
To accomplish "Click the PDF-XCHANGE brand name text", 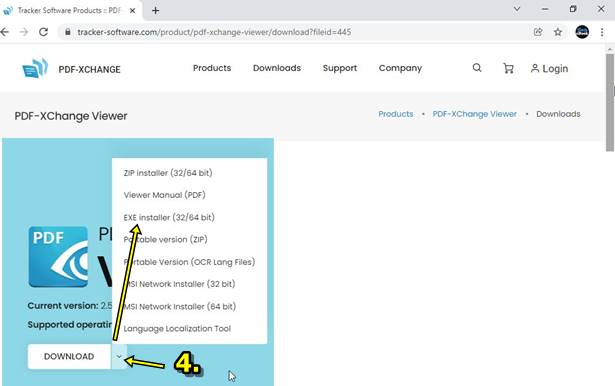I will click(x=89, y=69).
